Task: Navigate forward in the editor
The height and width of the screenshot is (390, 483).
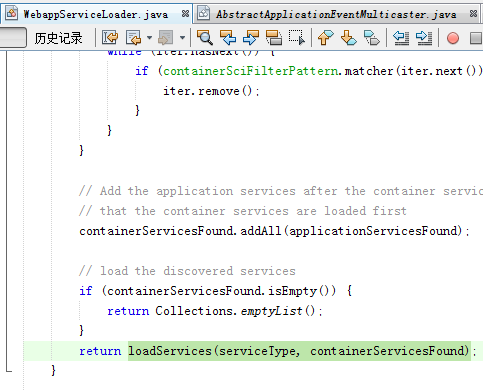Action: click(x=166, y=38)
